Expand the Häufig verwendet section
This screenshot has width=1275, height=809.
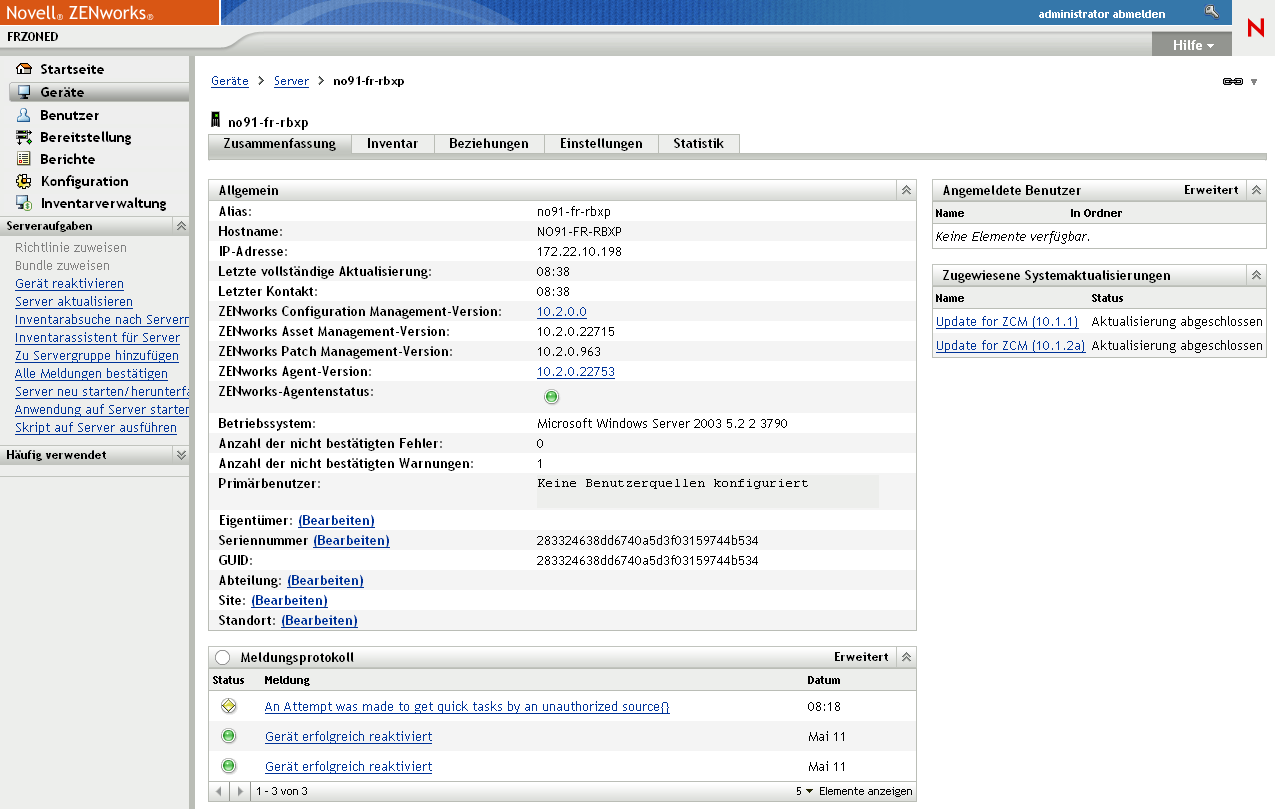point(181,455)
